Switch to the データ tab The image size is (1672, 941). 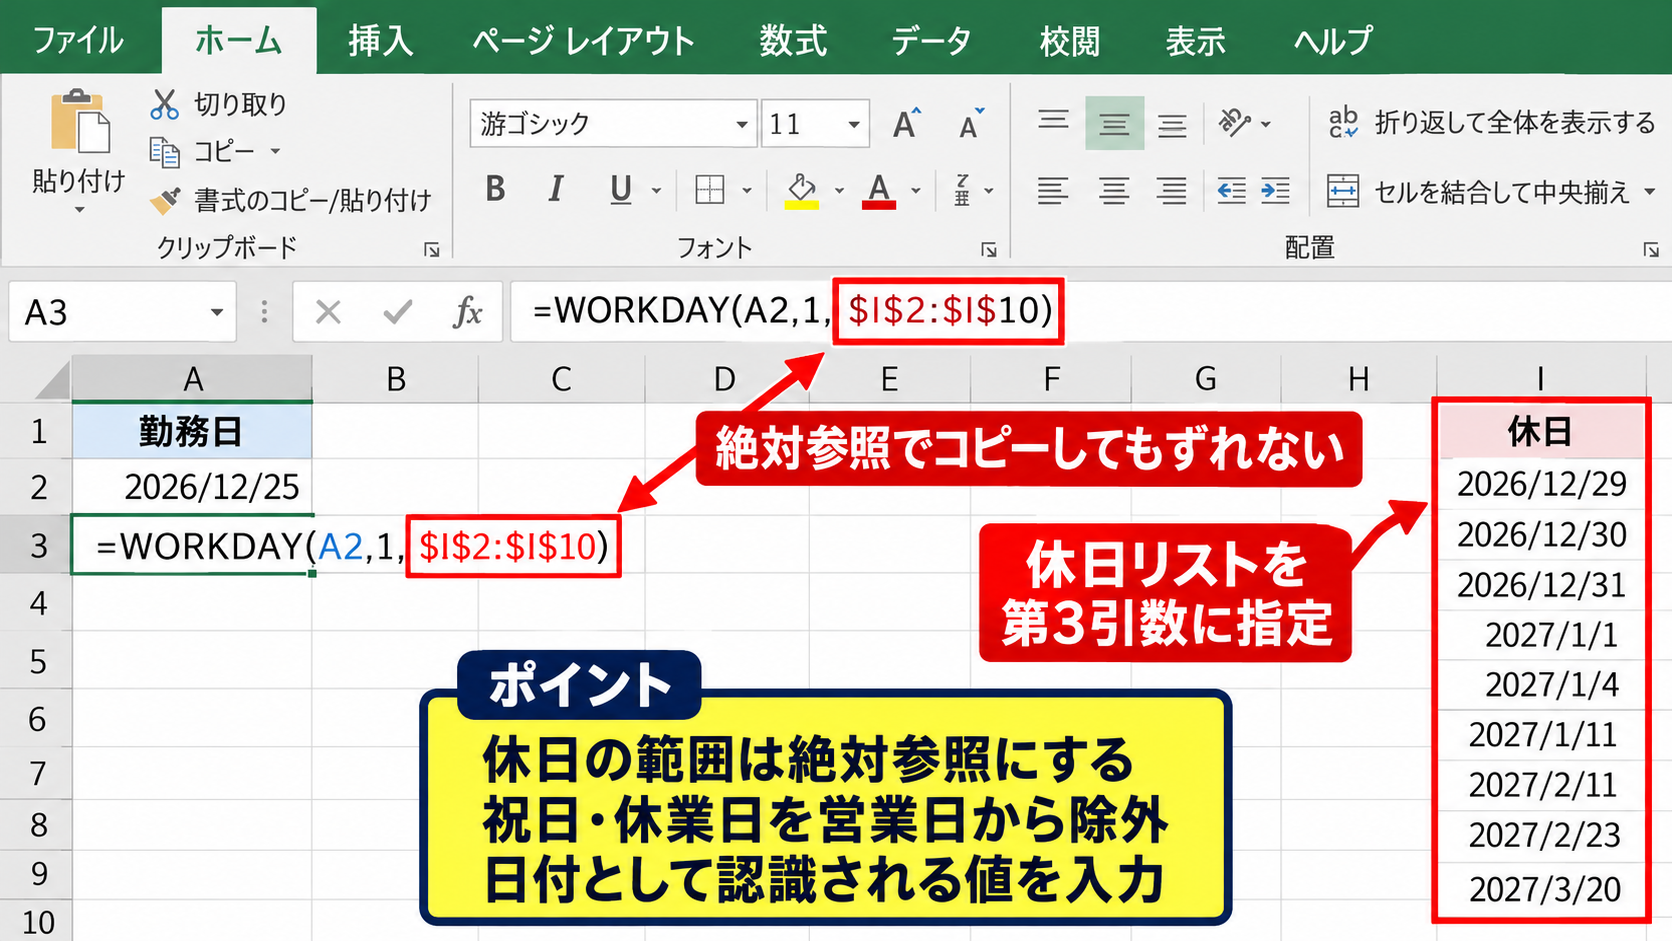tap(931, 41)
